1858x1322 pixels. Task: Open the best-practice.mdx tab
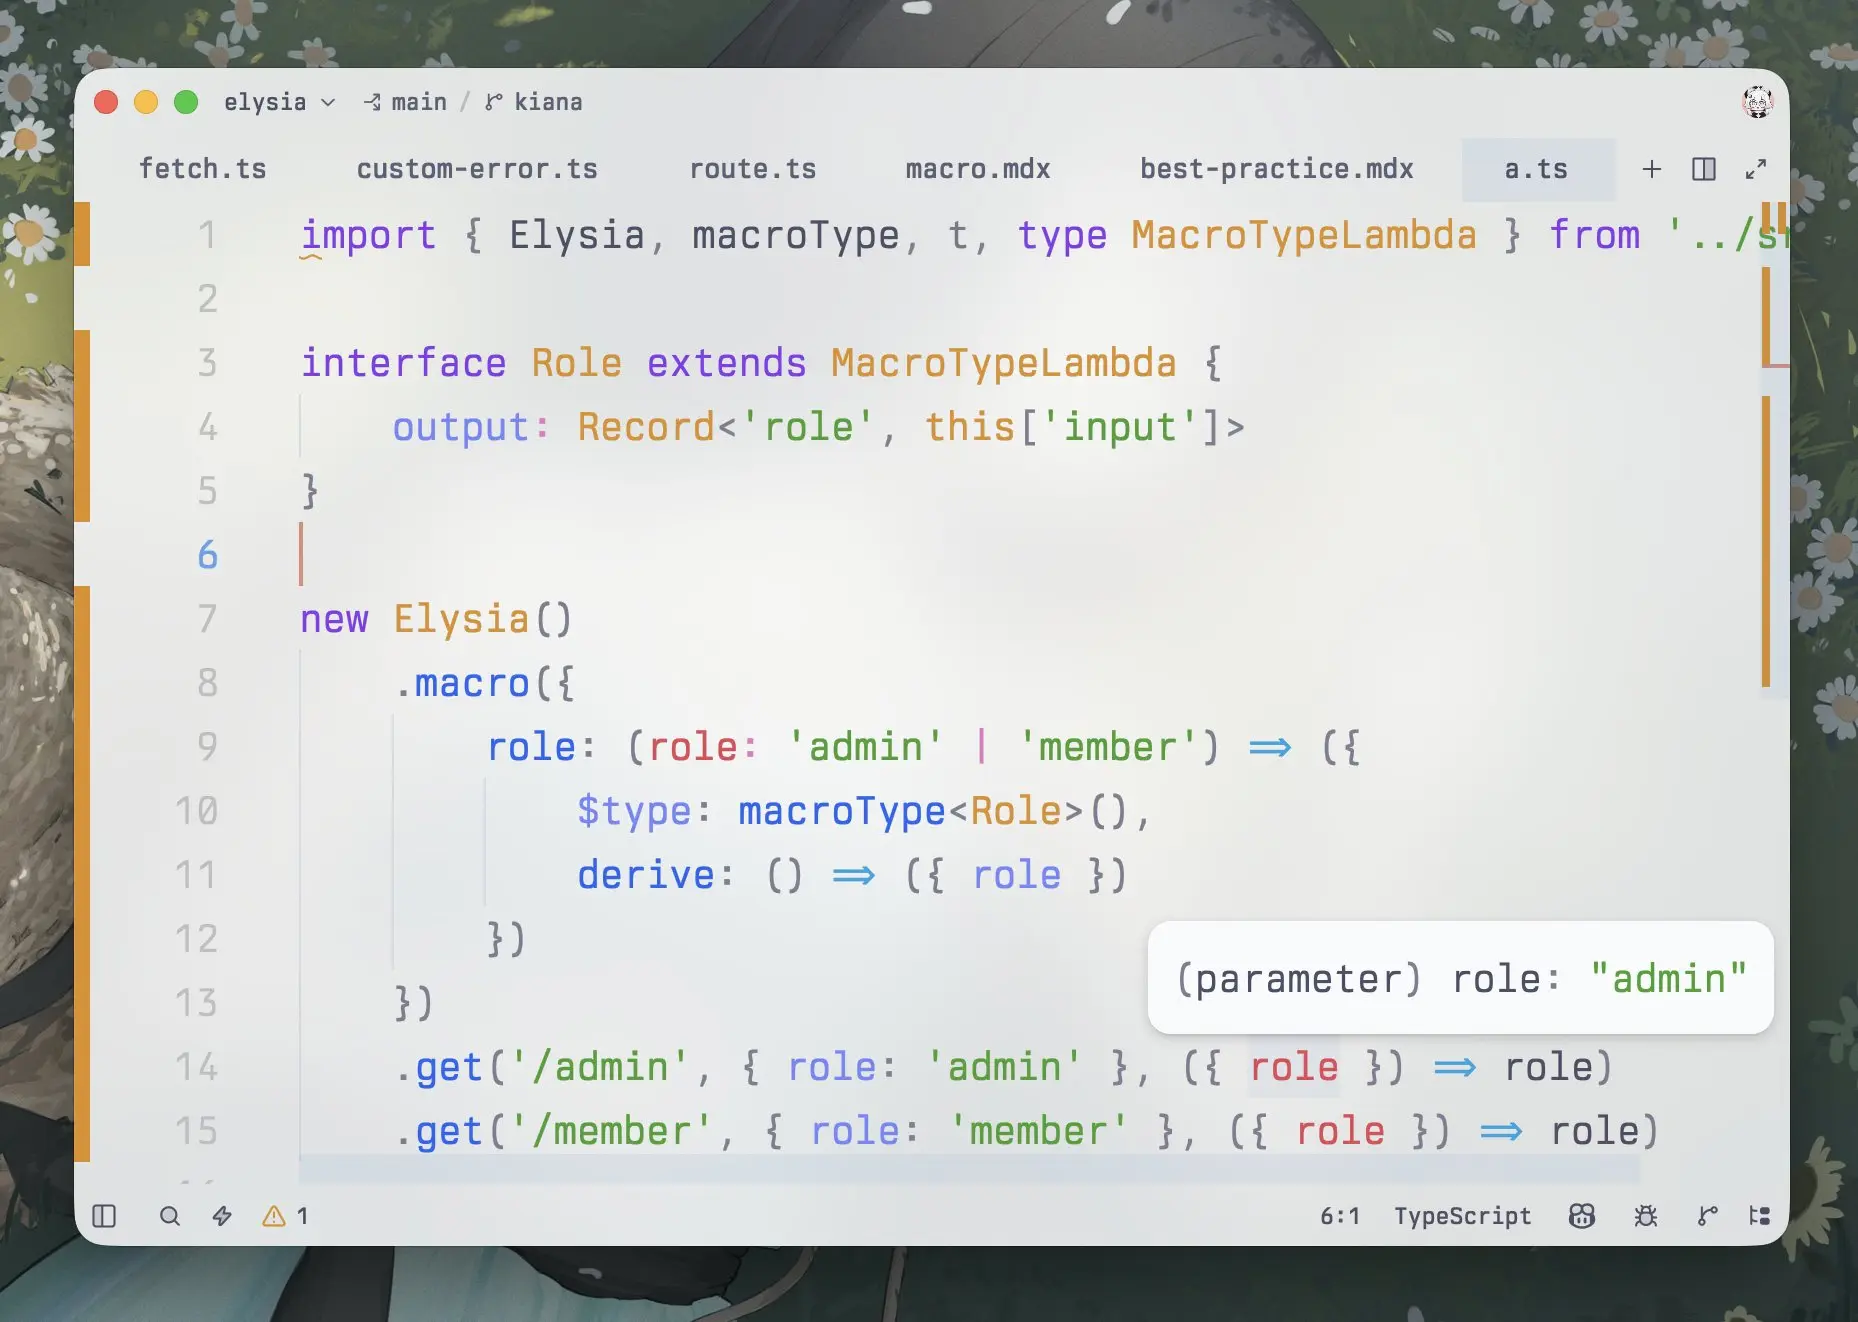coord(1277,169)
